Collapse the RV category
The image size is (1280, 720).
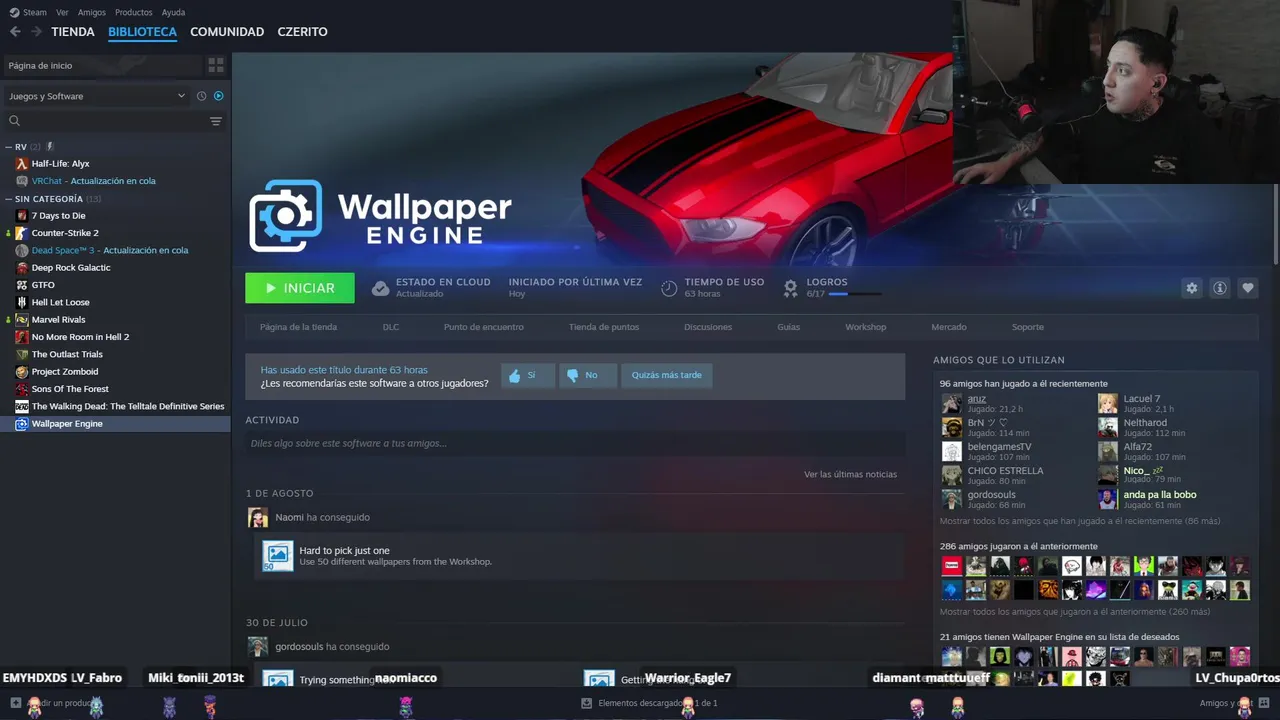point(9,147)
